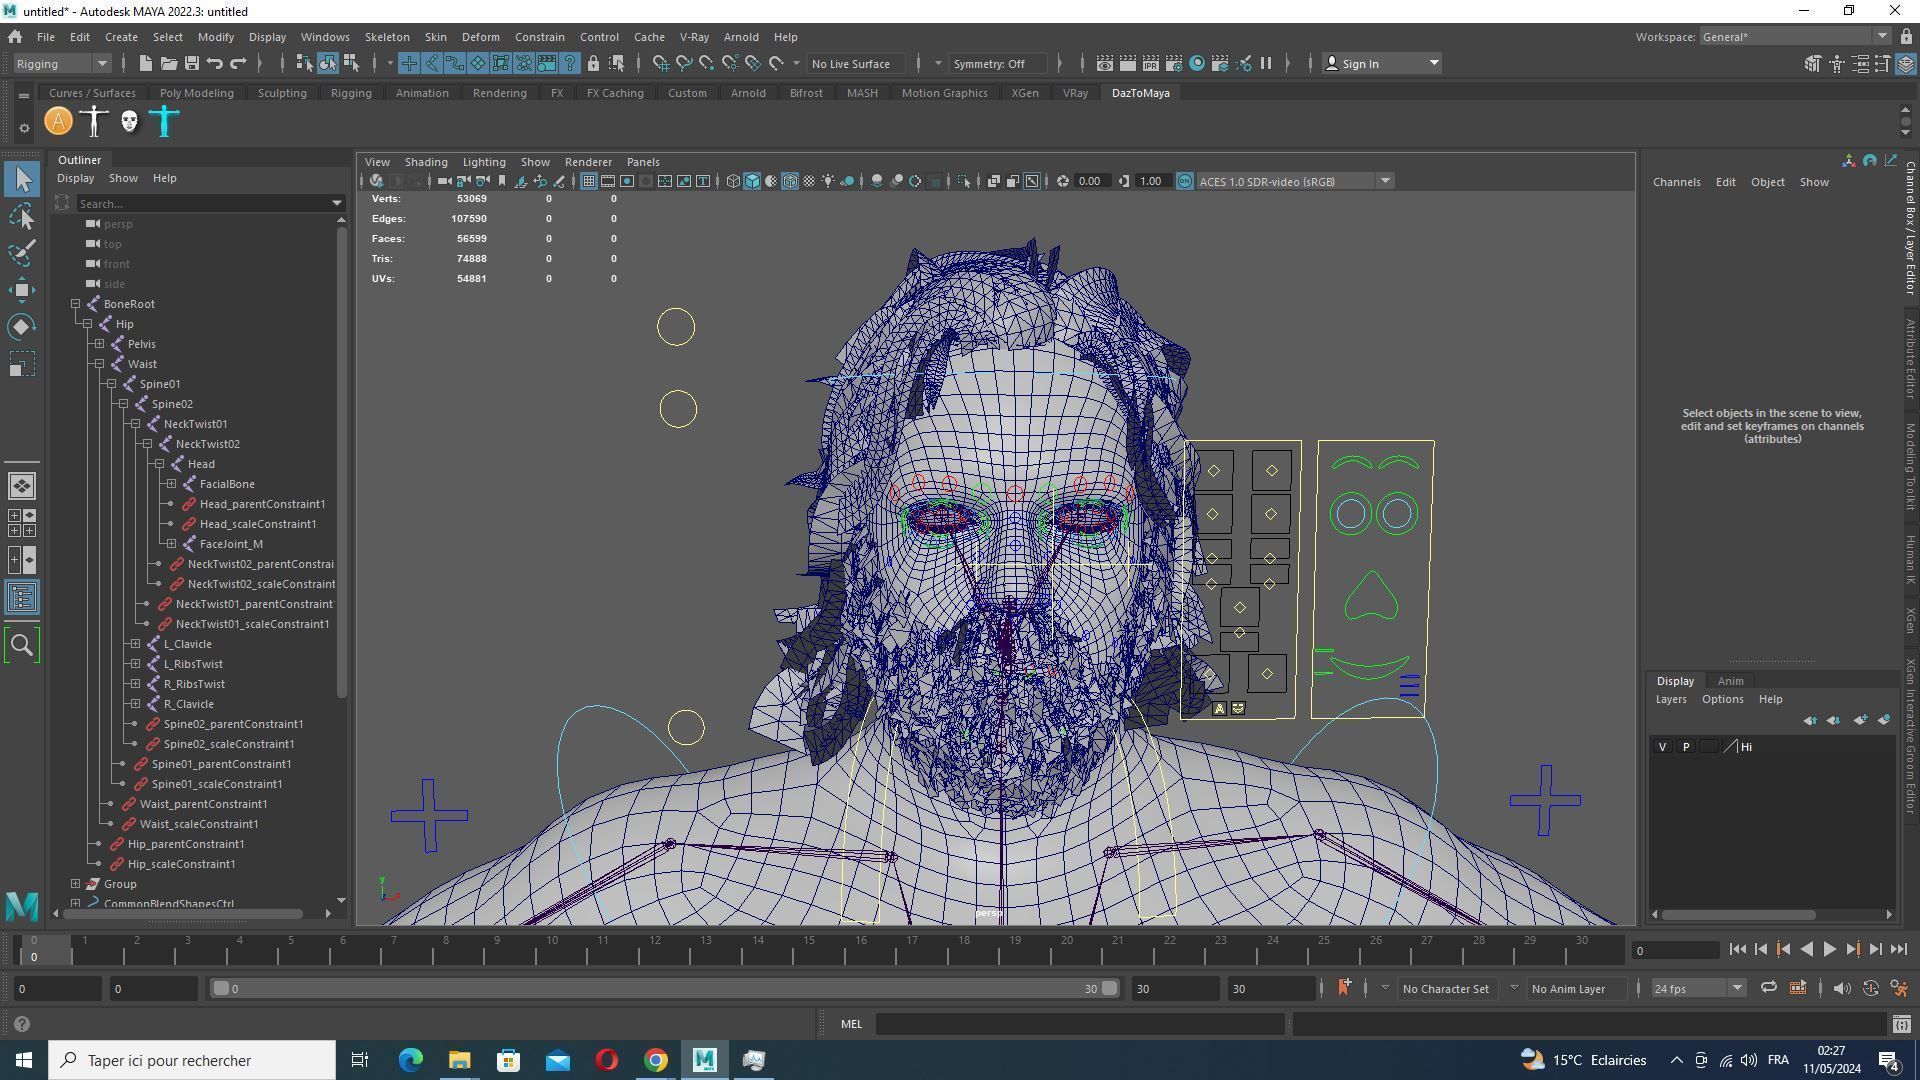Click the DazToMaya orange A shelf icon
Image resolution: width=1920 pixels, height=1080 pixels.
coord(59,122)
